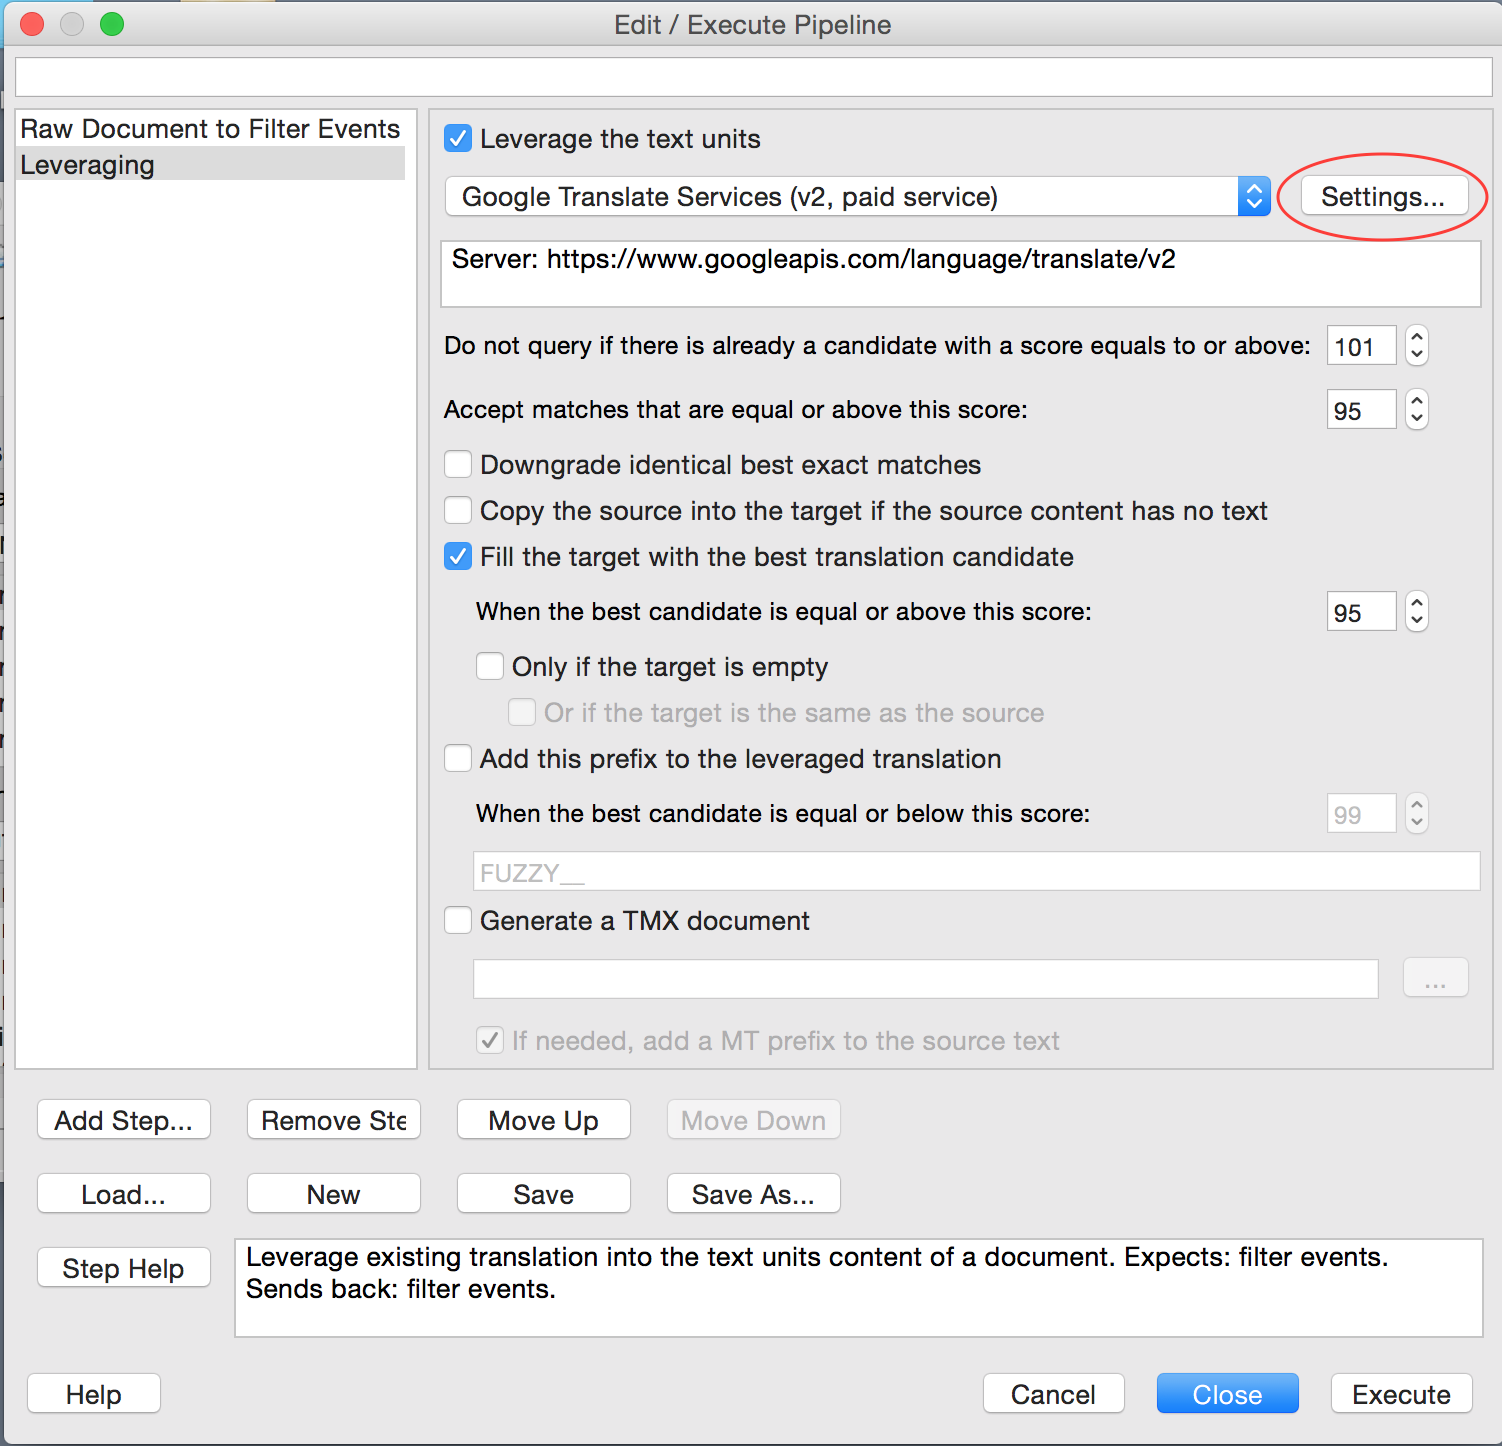Expand the Google Translate Services dropdown

pos(1253,196)
